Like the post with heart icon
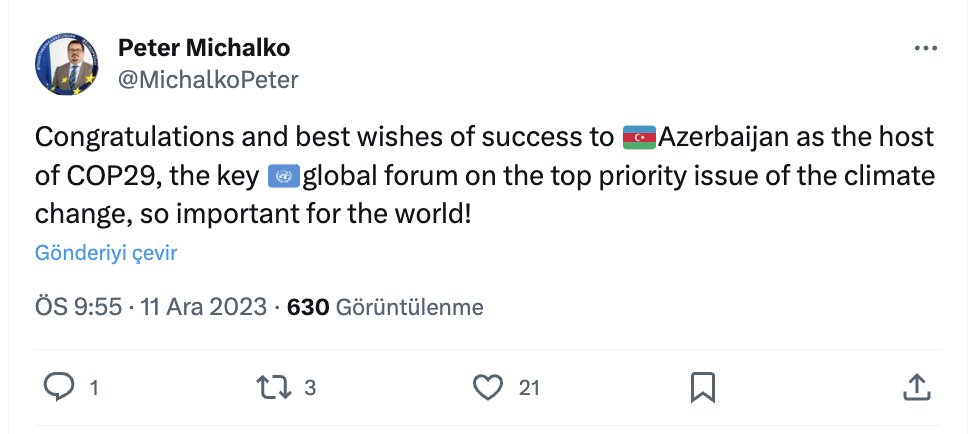 488,388
